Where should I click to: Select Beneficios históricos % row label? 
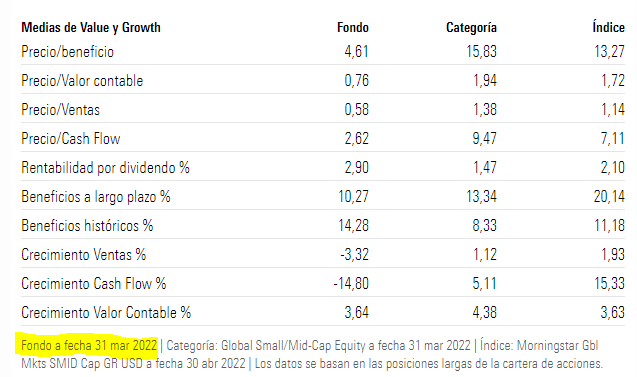(87, 225)
